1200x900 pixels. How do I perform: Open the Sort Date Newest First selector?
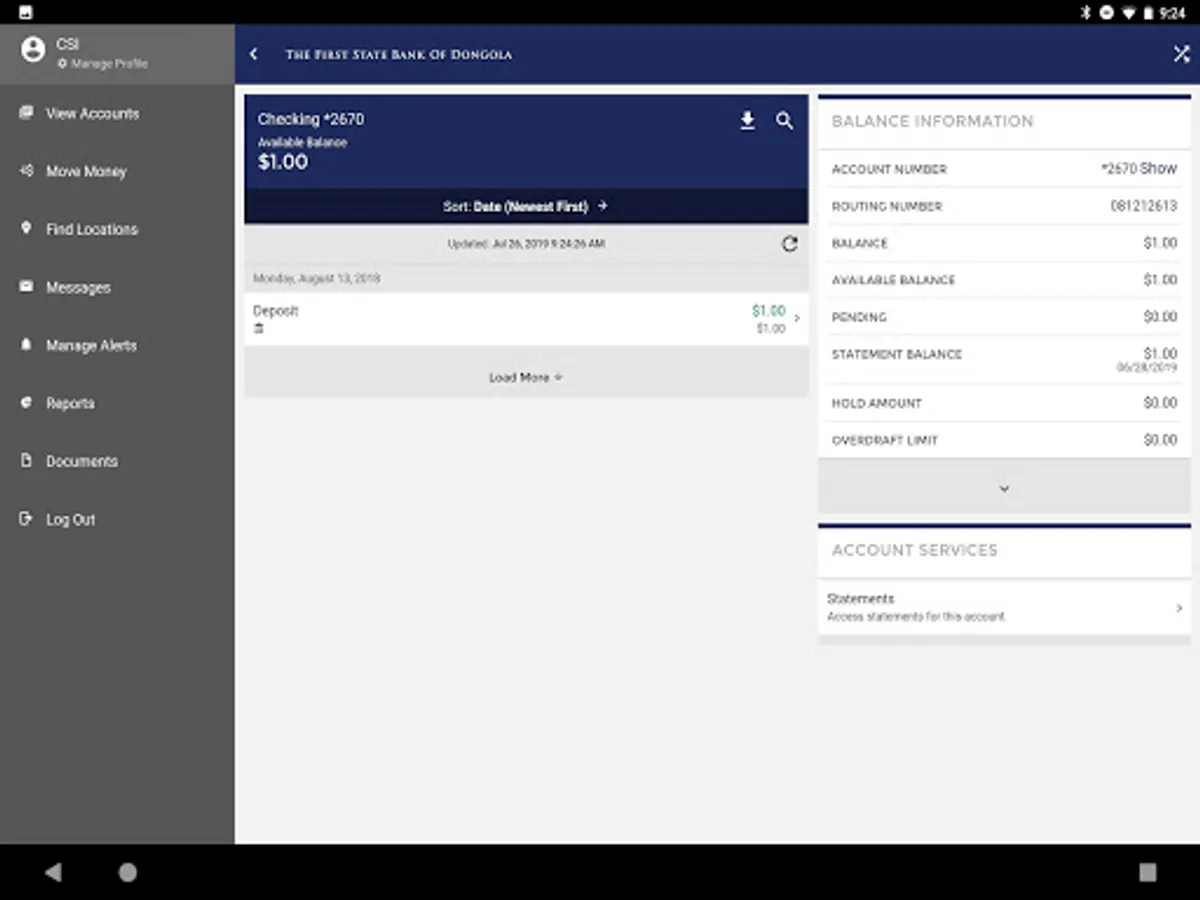[525, 206]
